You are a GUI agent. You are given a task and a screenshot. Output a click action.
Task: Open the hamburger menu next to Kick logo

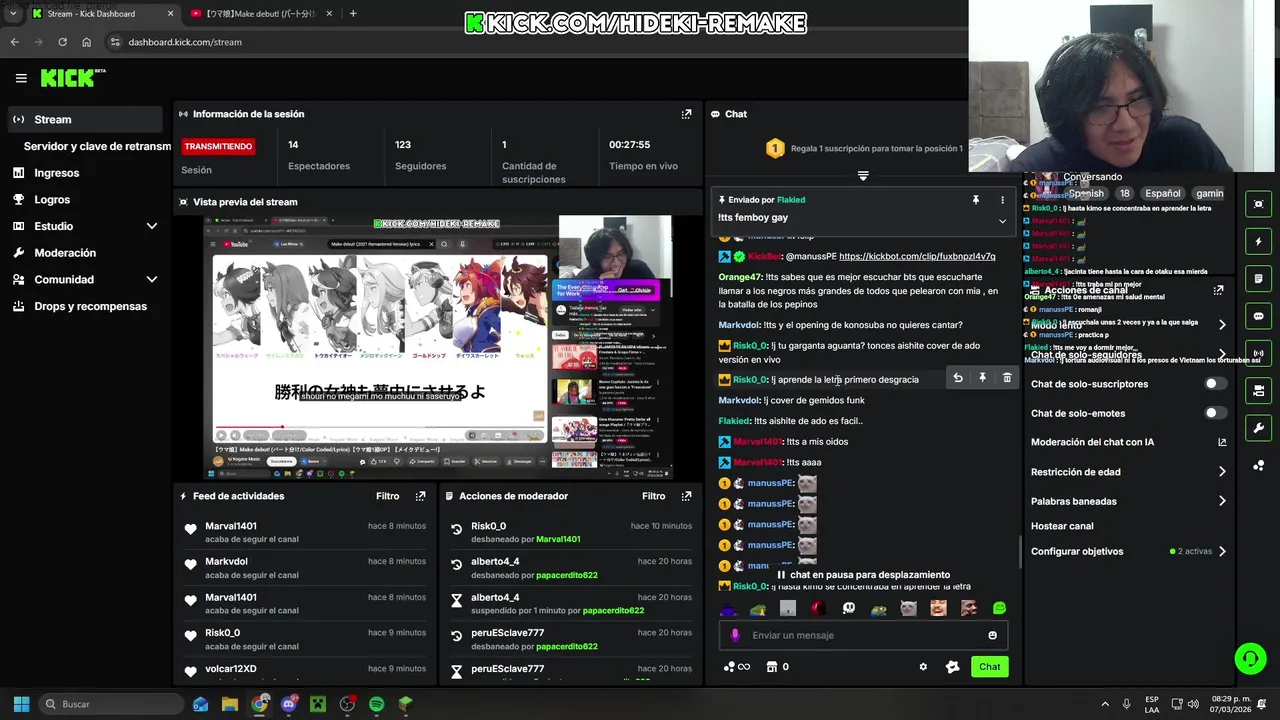point(21,78)
